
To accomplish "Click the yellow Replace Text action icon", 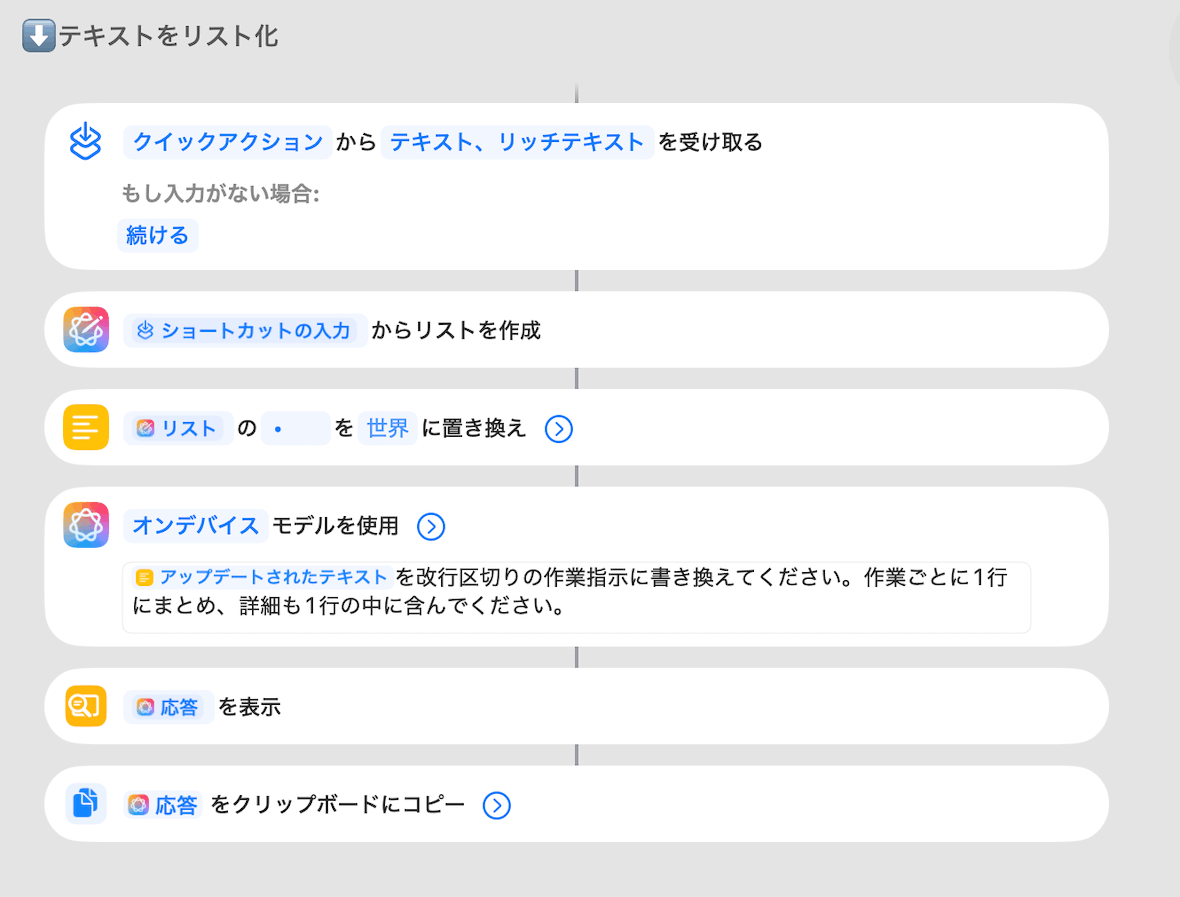I will coord(86,428).
